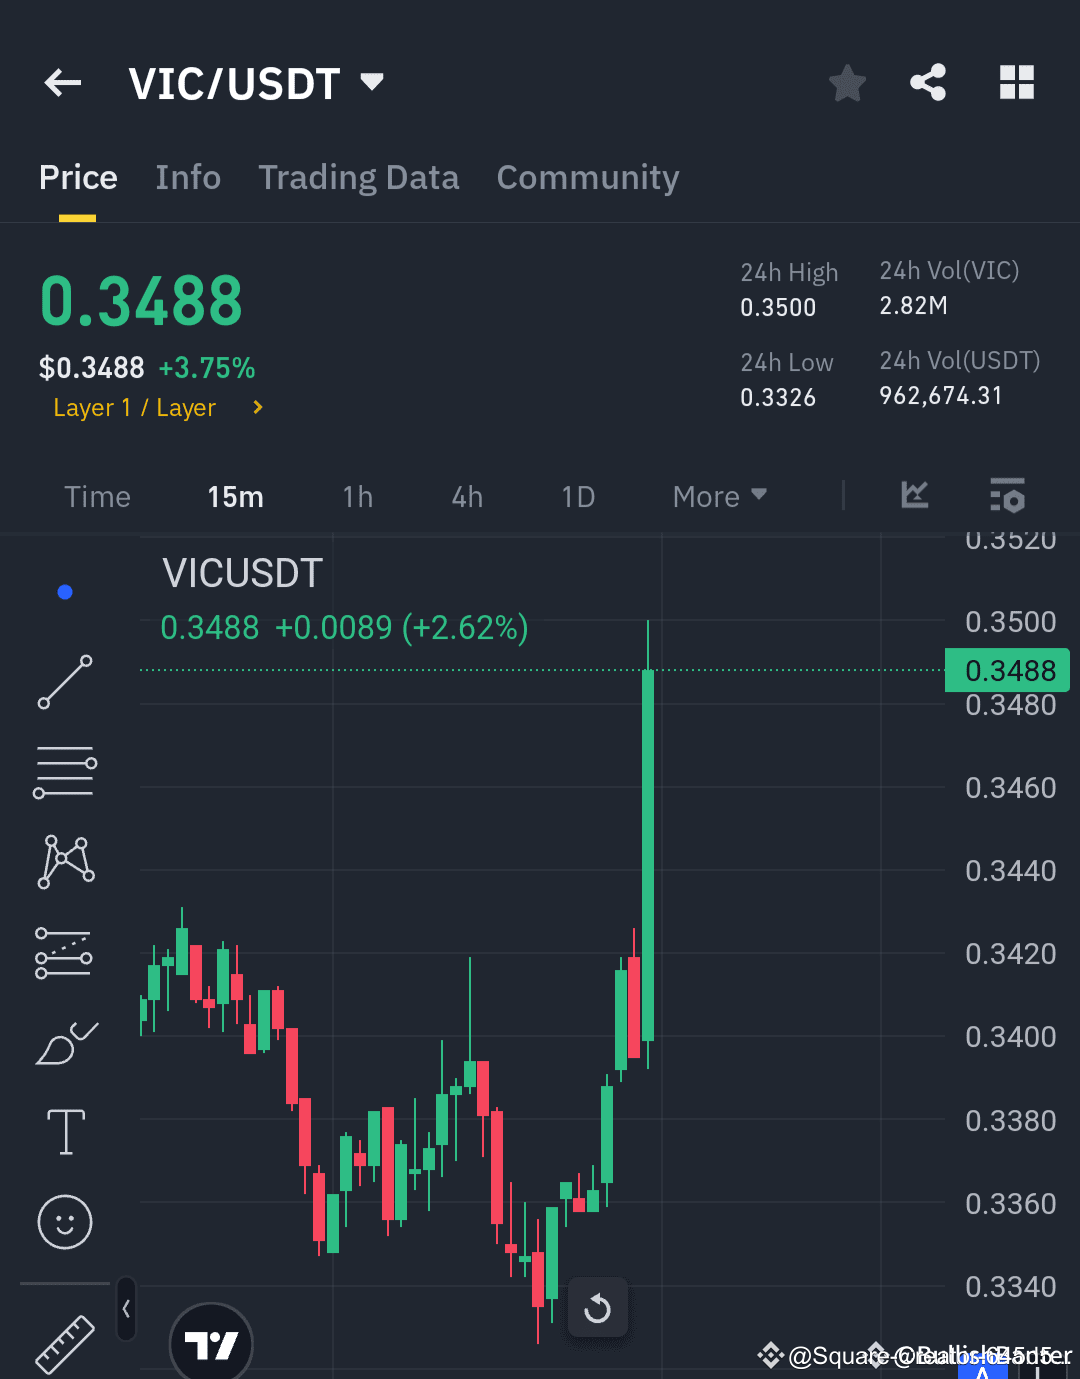Select the brush drawing tool

pyautogui.click(x=65, y=1043)
